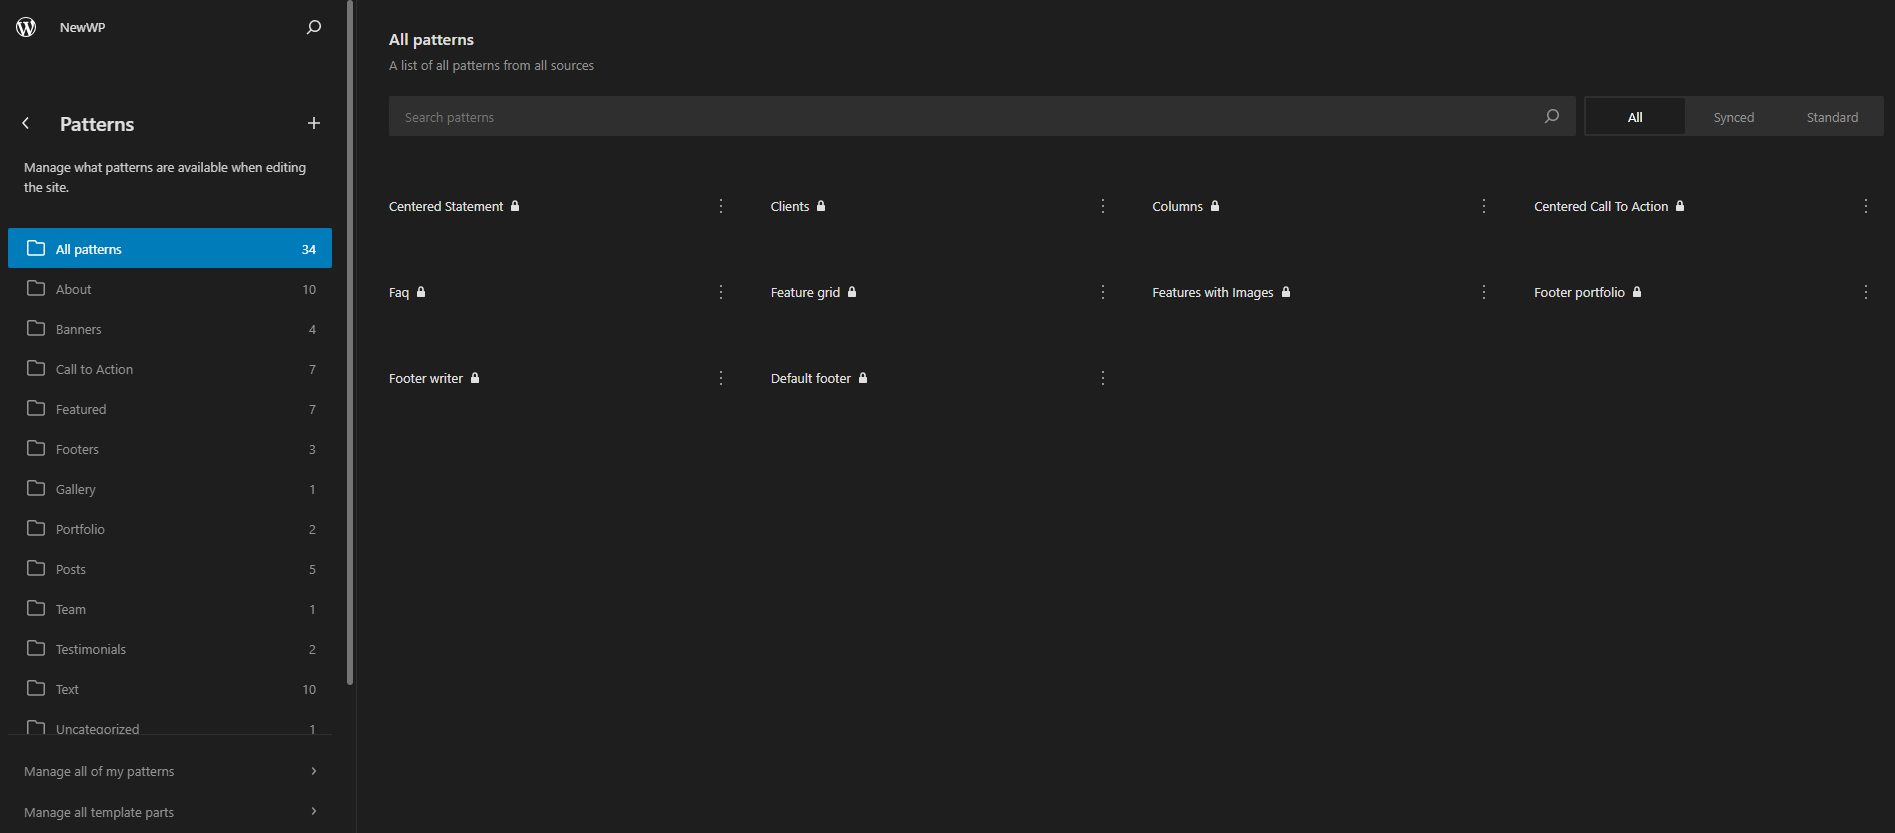Open actions menu for Footer writer pattern

(721, 378)
